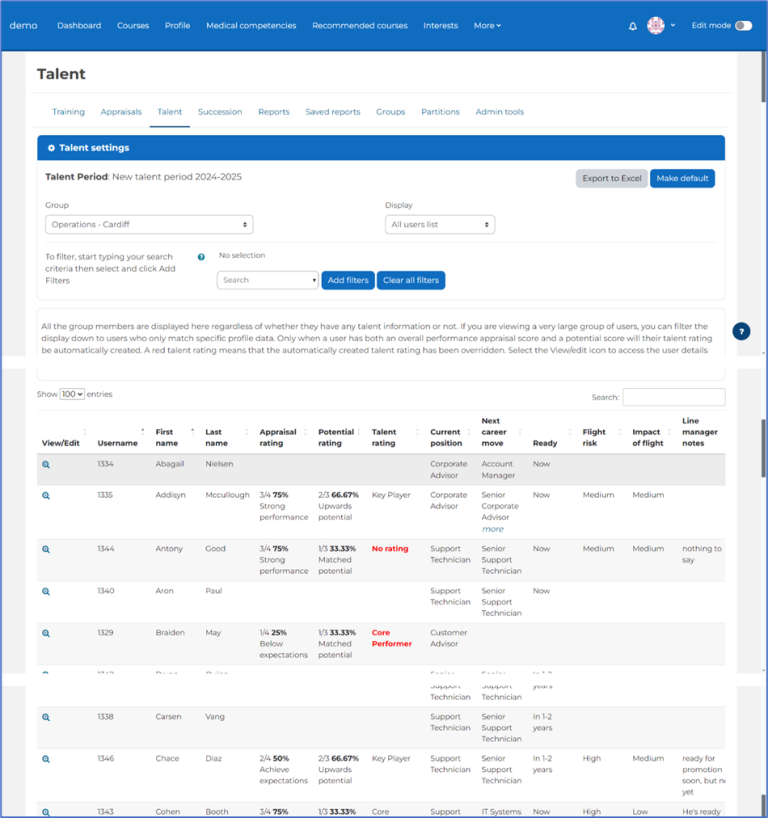768x818 pixels.
Task: Expand the user menu chevron
Action: pos(673,26)
